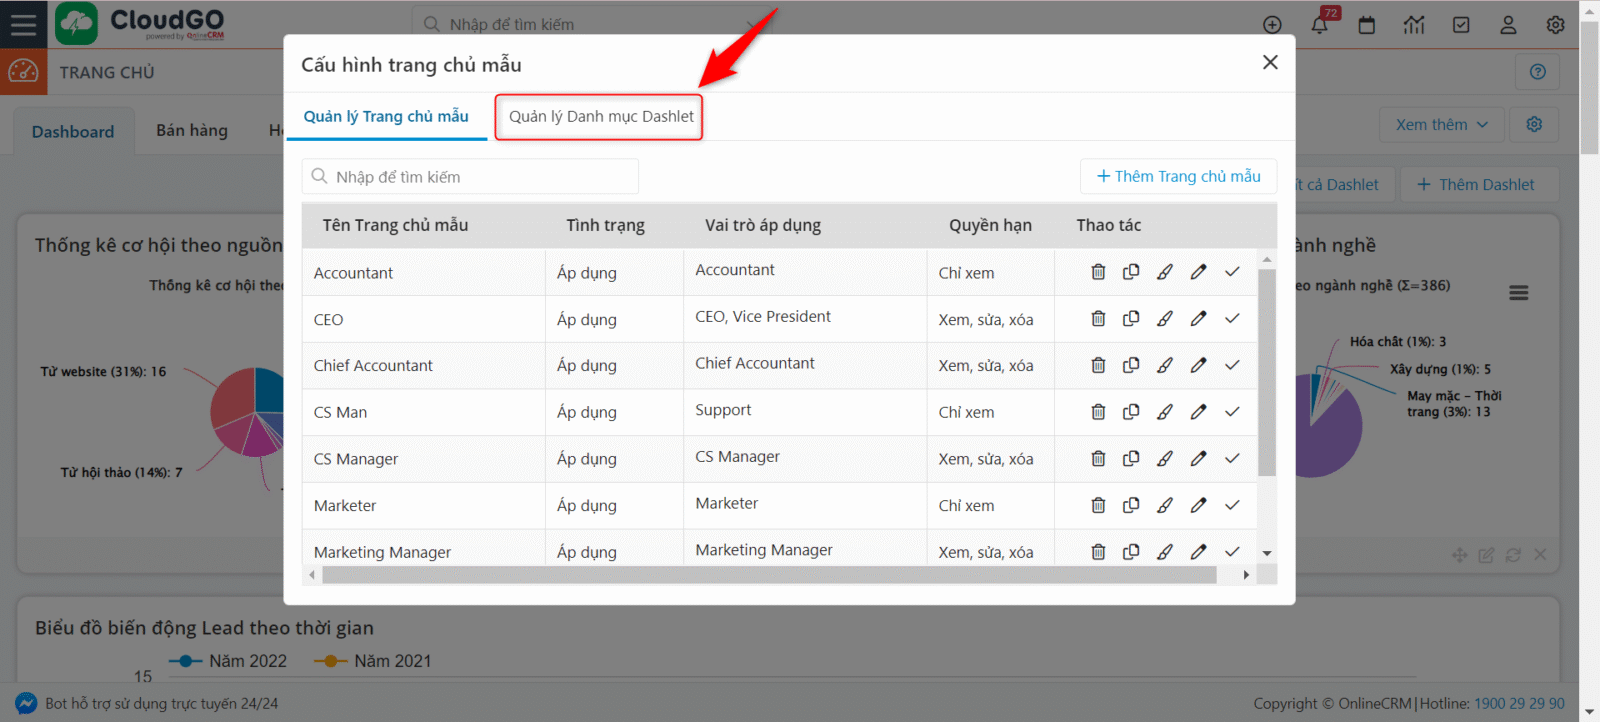Screen dimensions: 1600x722
Task: Edit the CS Man template with the pencil icon
Action: point(1198,412)
